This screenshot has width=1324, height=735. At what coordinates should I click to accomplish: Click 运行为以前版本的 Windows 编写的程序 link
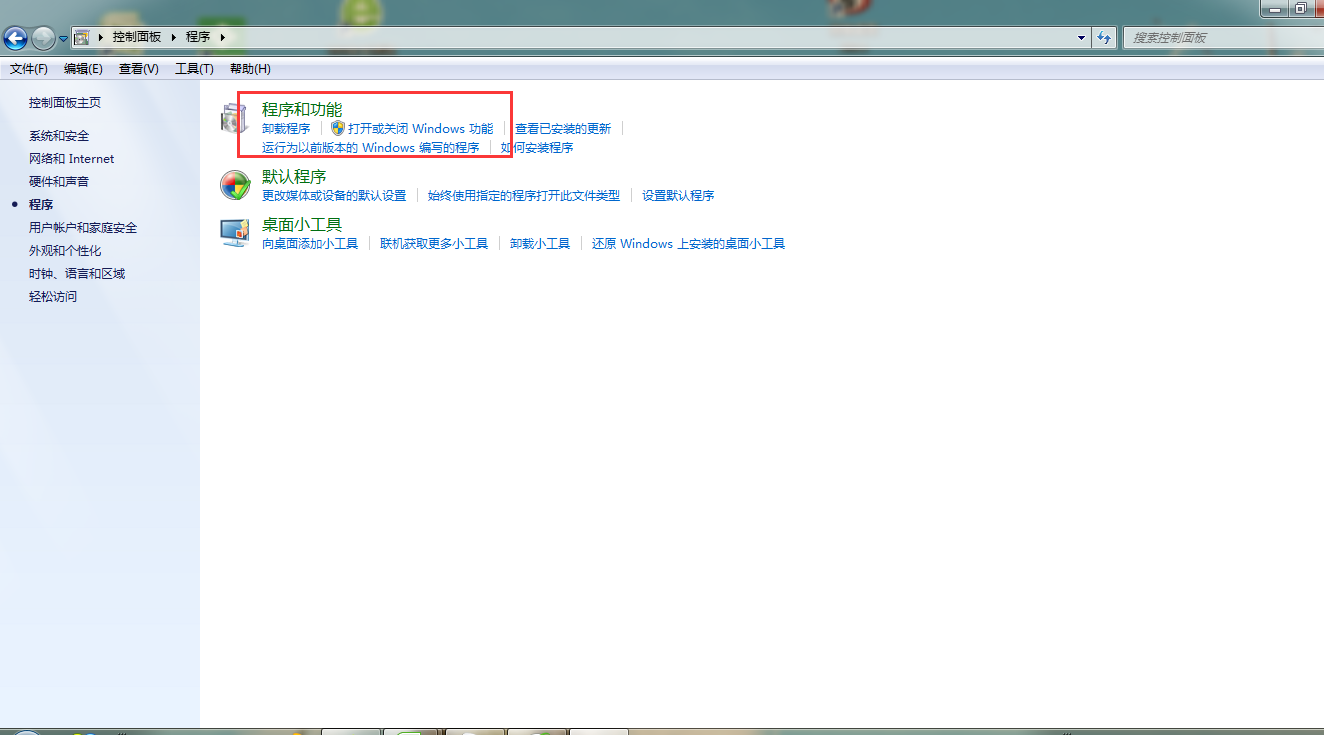[x=371, y=148]
